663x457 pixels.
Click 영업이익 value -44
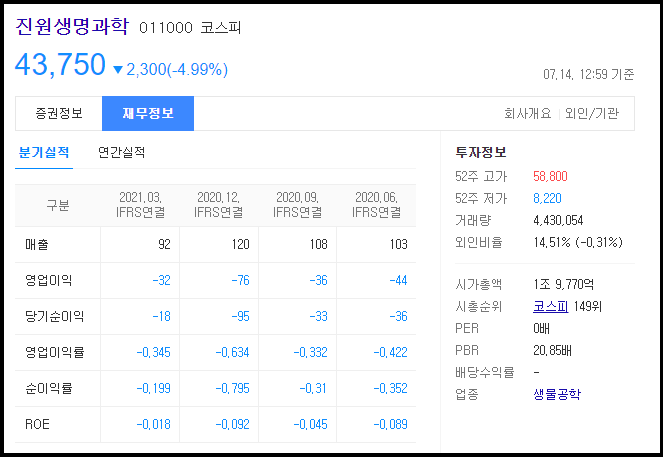(398, 280)
